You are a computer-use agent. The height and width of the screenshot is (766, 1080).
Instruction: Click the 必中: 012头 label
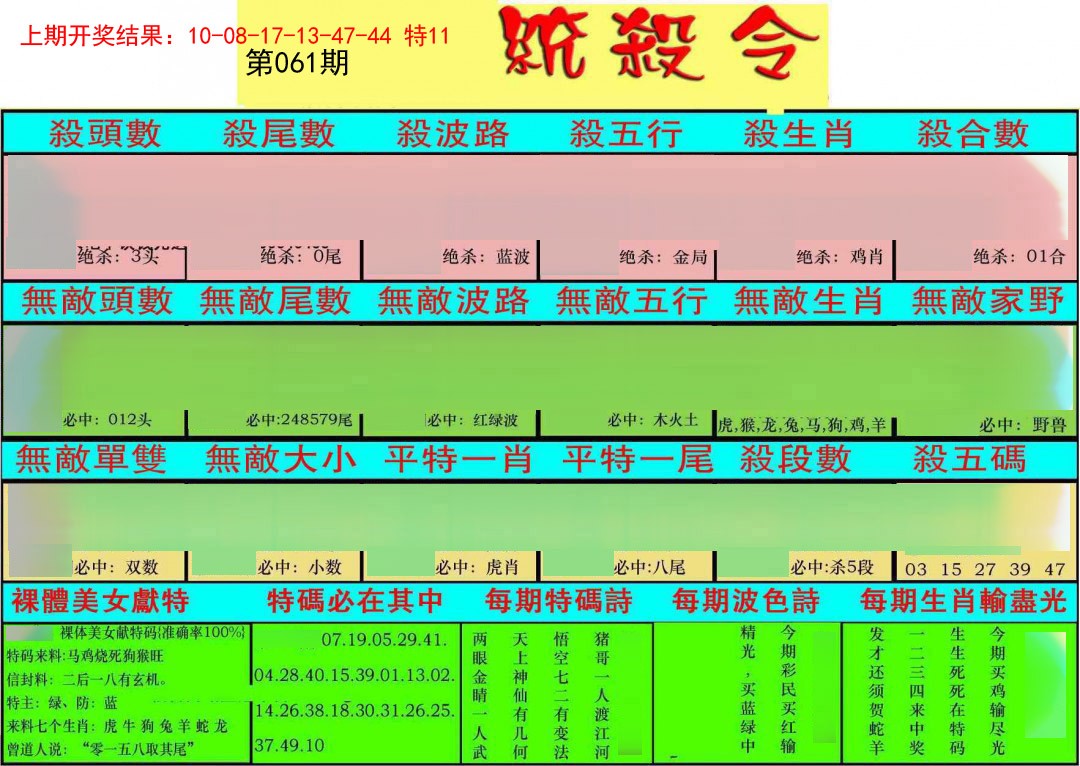pos(107,422)
